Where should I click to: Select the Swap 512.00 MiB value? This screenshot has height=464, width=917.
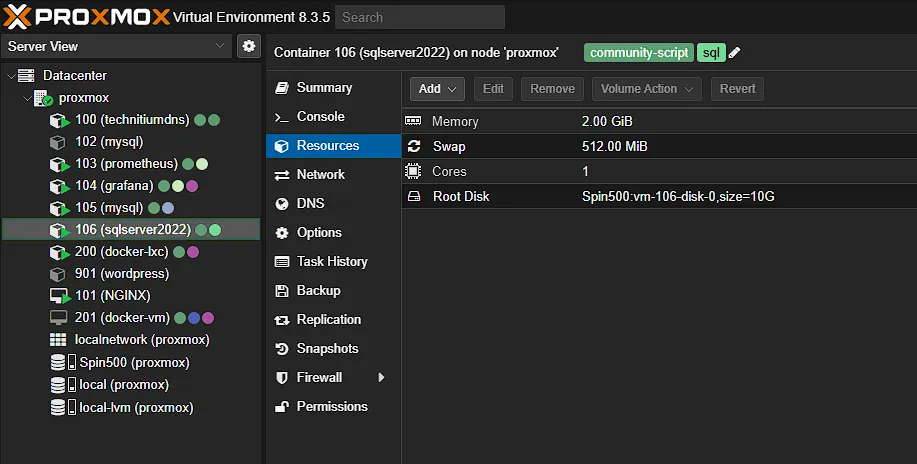[x=615, y=146]
